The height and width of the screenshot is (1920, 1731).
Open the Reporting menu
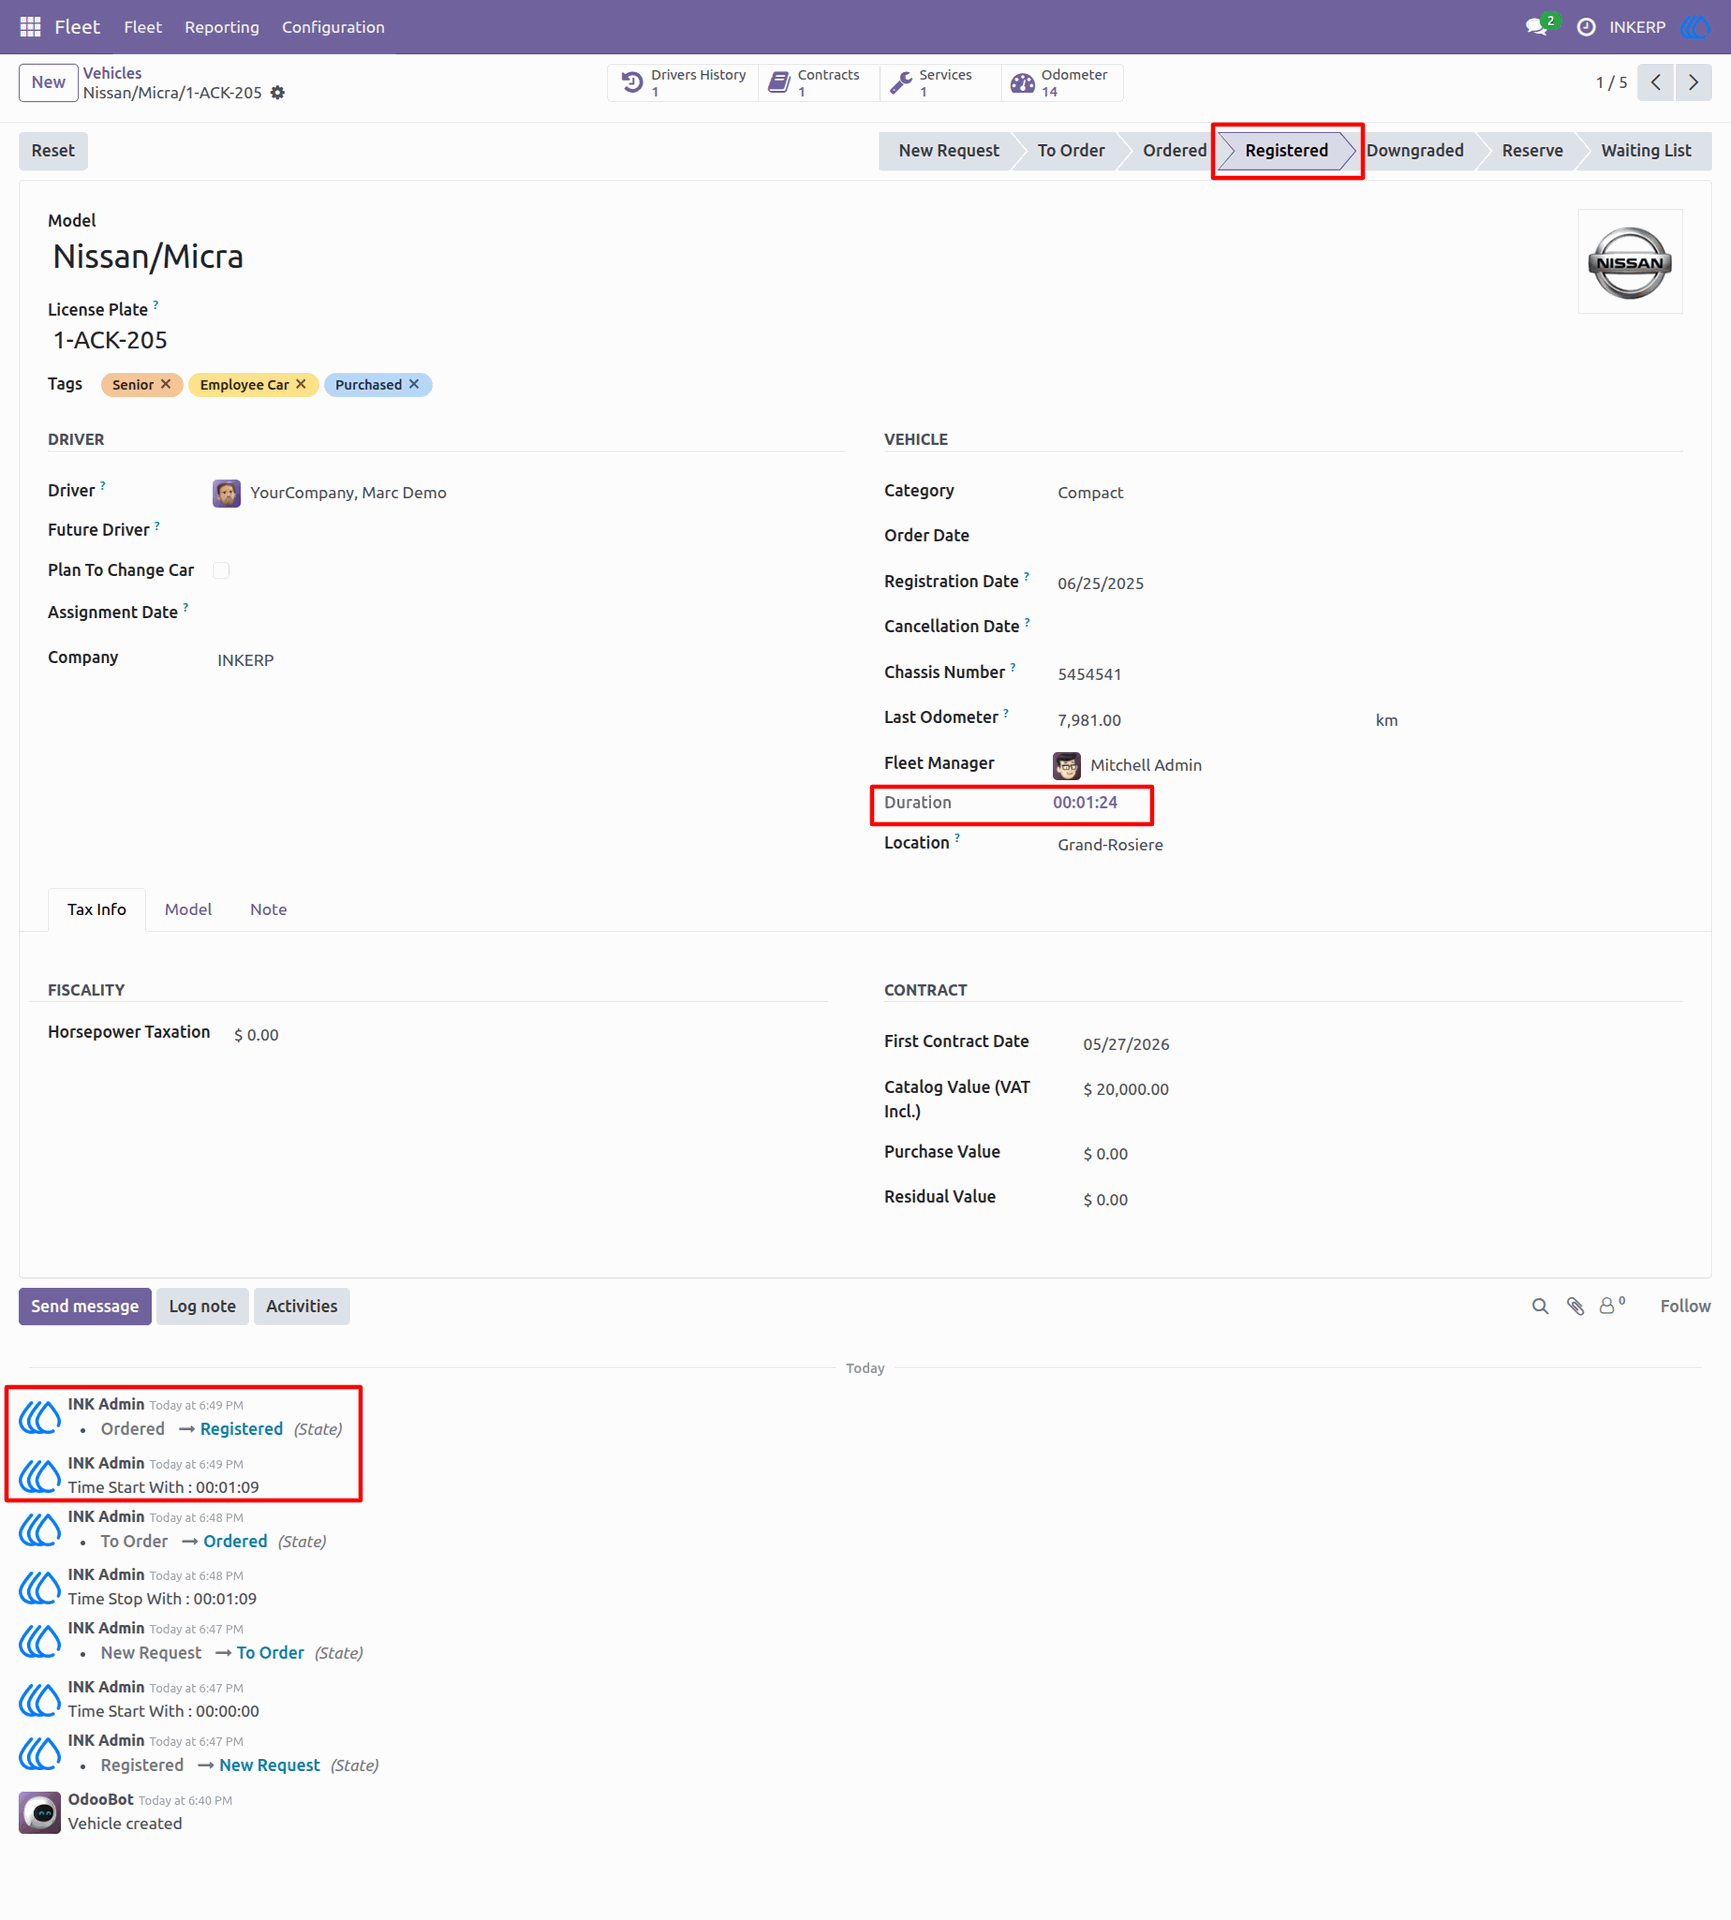222,27
